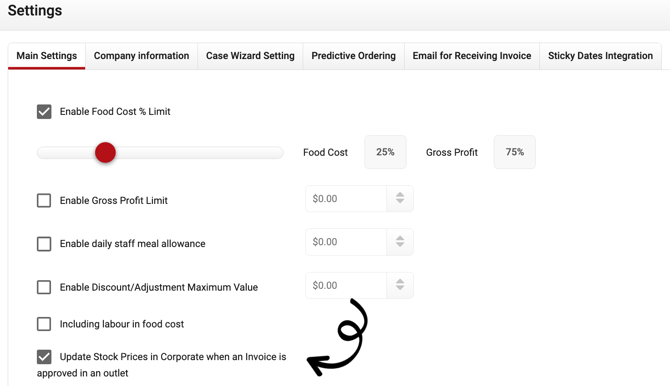The image size is (670, 386).
Task: Increase staff meal allowance with up arrow
Action: tap(400, 238)
